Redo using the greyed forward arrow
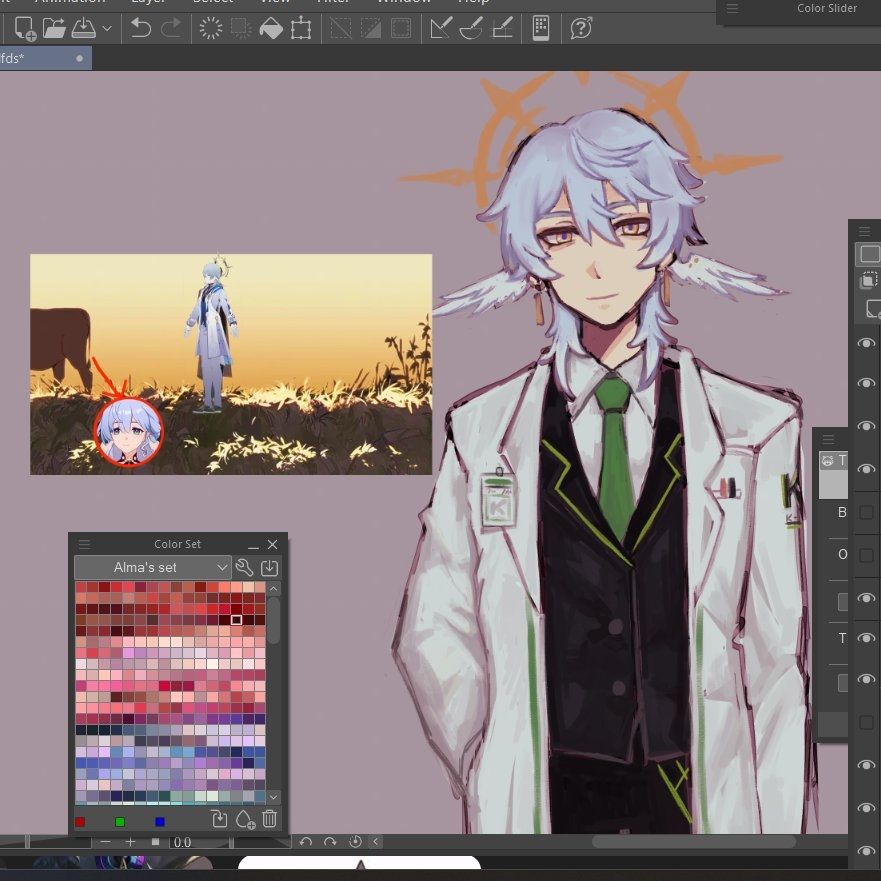Screen dimensions: 881x881 pyautogui.click(x=171, y=28)
